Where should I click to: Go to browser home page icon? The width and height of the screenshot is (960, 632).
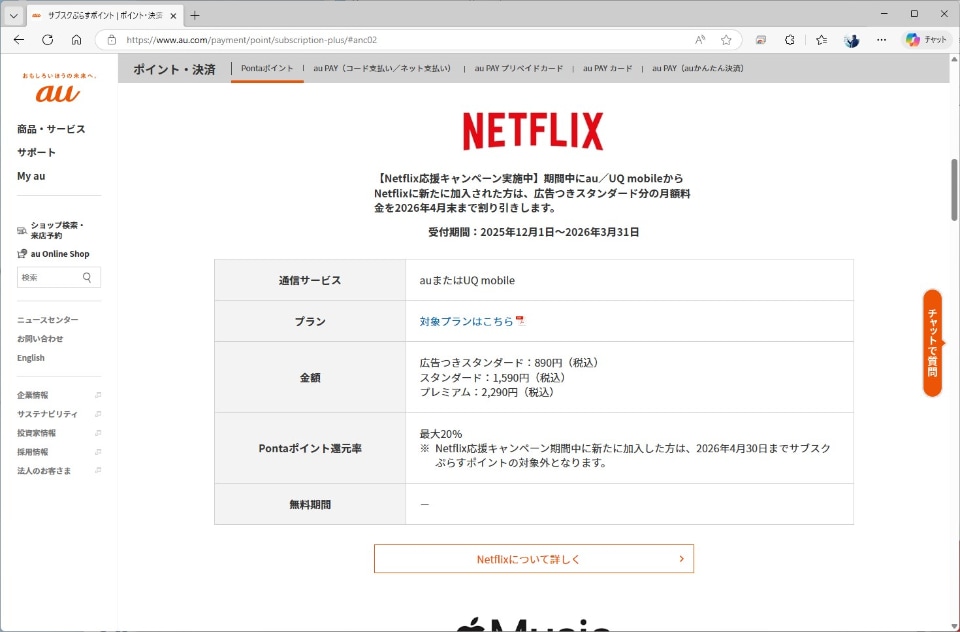pyautogui.click(x=76, y=40)
